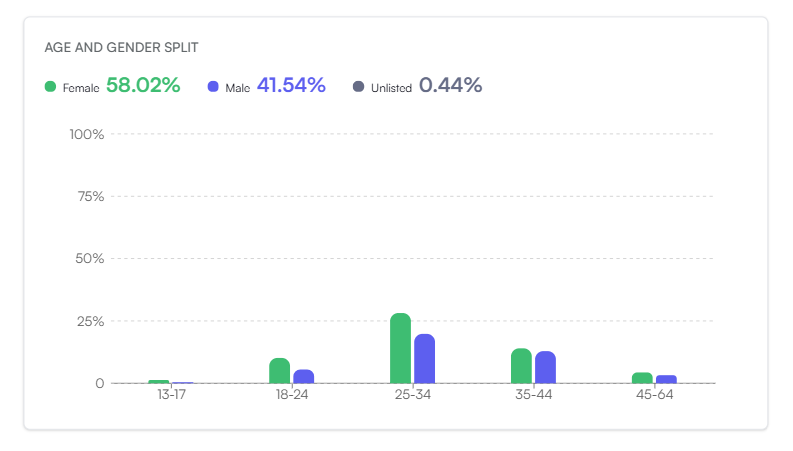Click the AGE AND GENDER SPLIT heading
This screenshot has height=451, width=793.
(x=121, y=48)
